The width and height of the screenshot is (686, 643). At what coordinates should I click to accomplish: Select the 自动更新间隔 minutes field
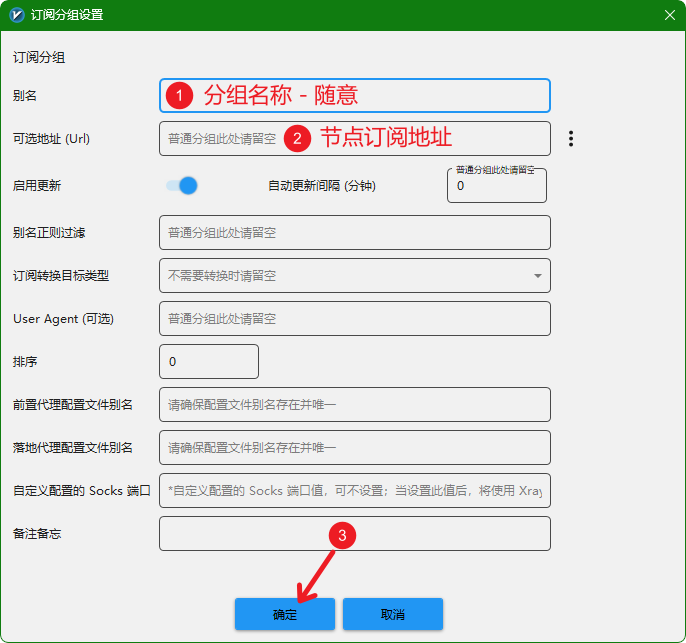[x=497, y=186]
